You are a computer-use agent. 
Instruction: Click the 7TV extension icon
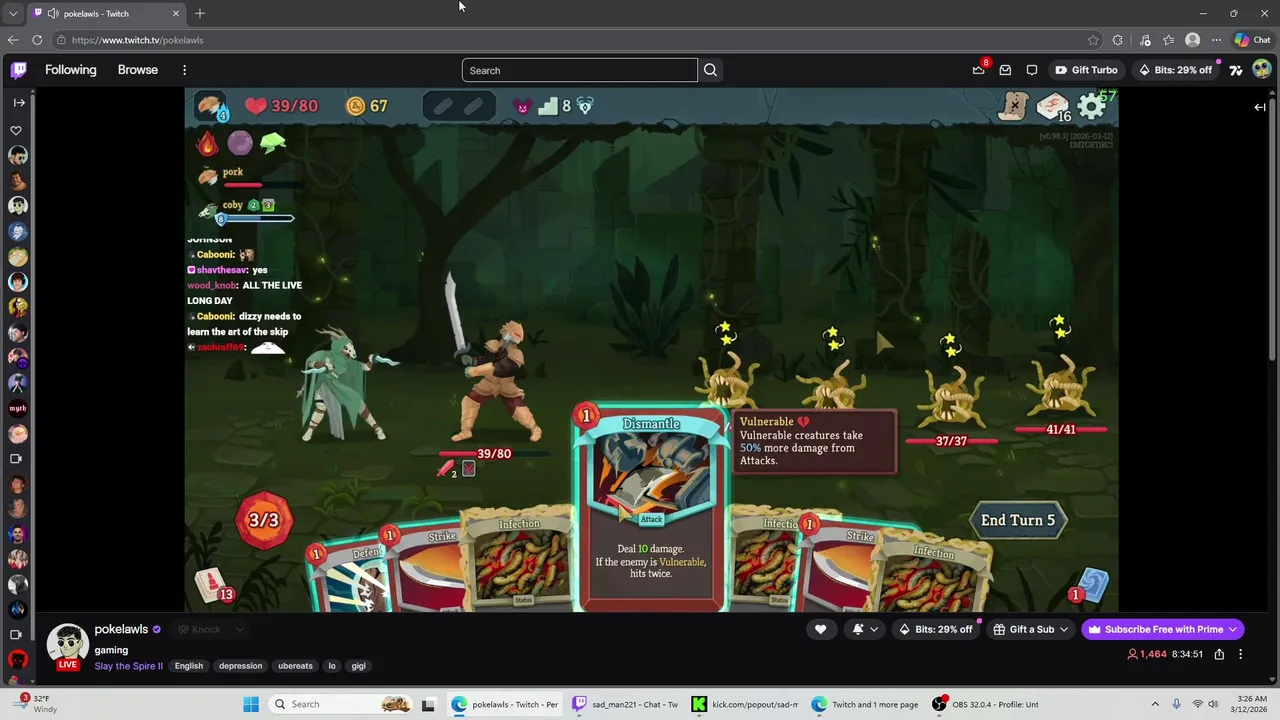tap(1236, 70)
